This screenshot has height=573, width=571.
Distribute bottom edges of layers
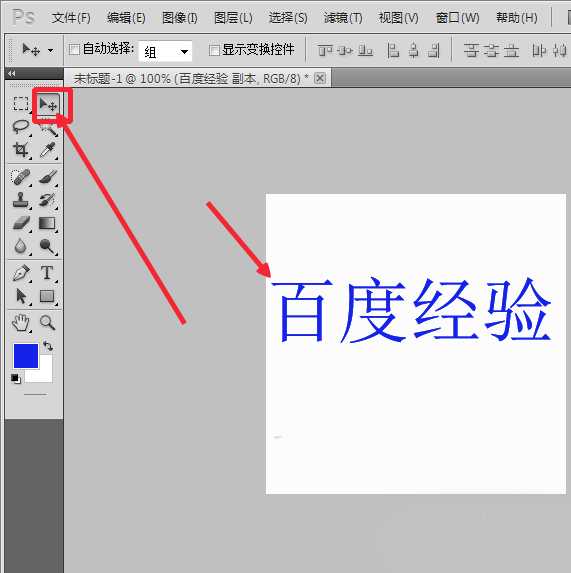pyautogui.click(x=511, y=50)
